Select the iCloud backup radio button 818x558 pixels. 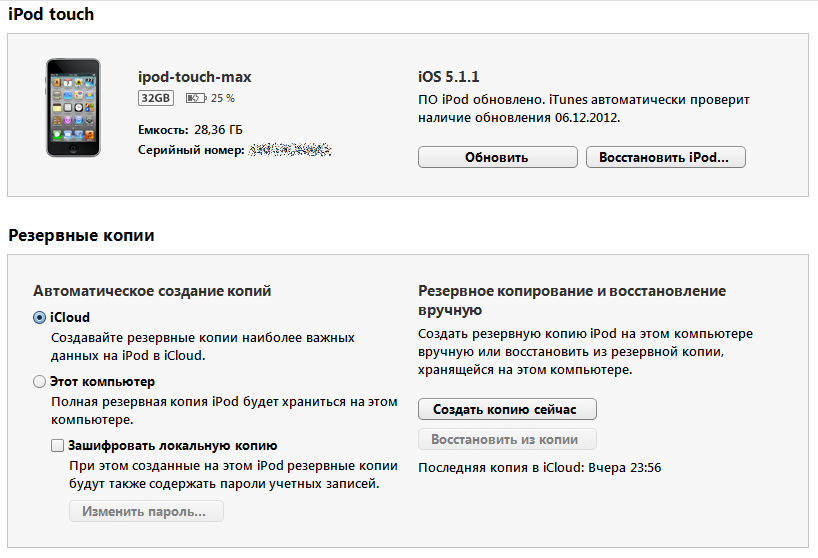click(x=39, y=318)
